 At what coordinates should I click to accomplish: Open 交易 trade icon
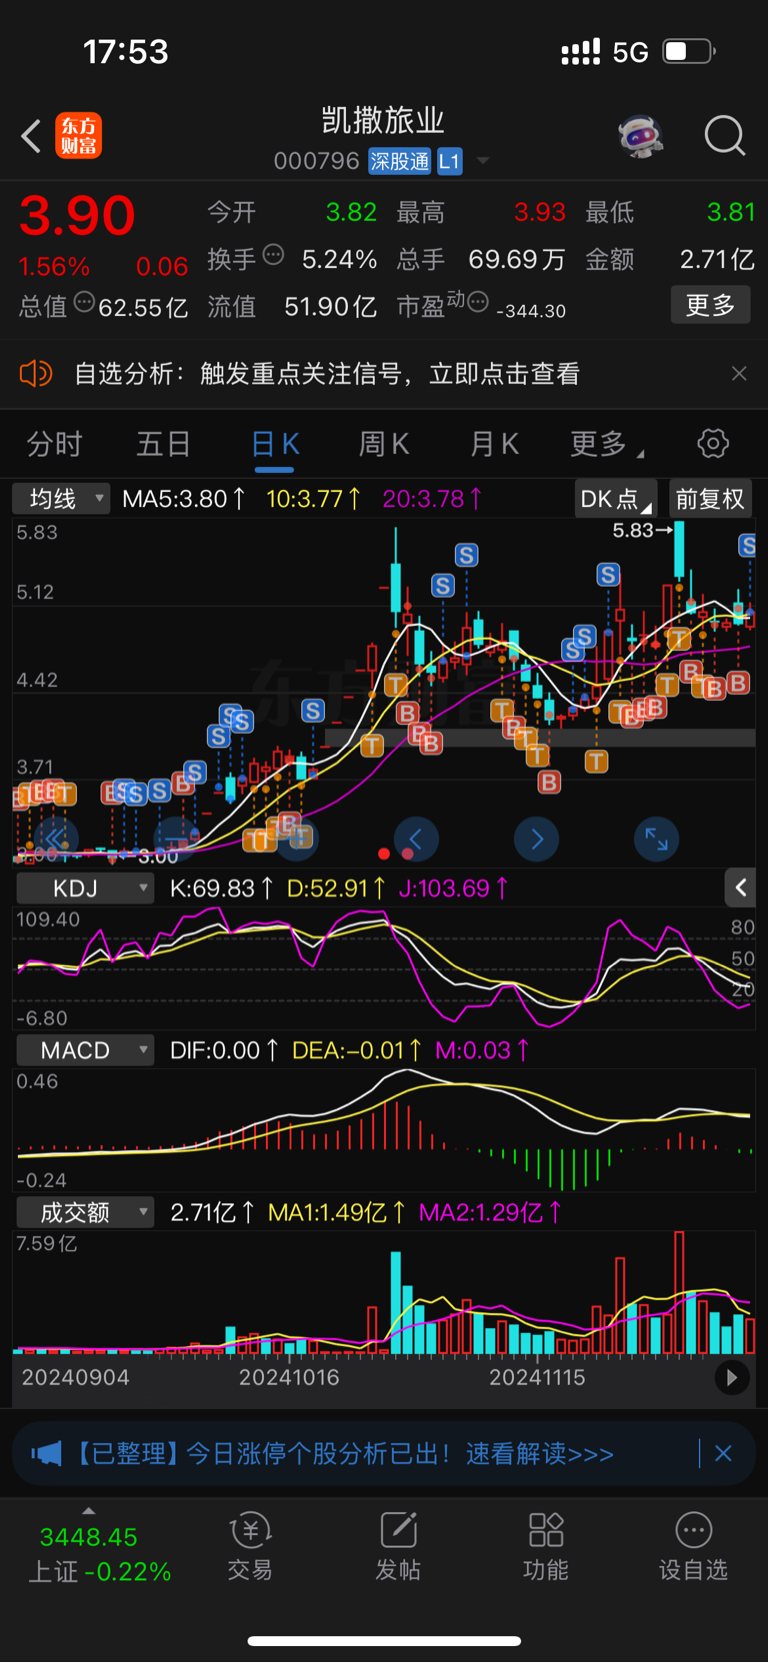[250, 1546]
